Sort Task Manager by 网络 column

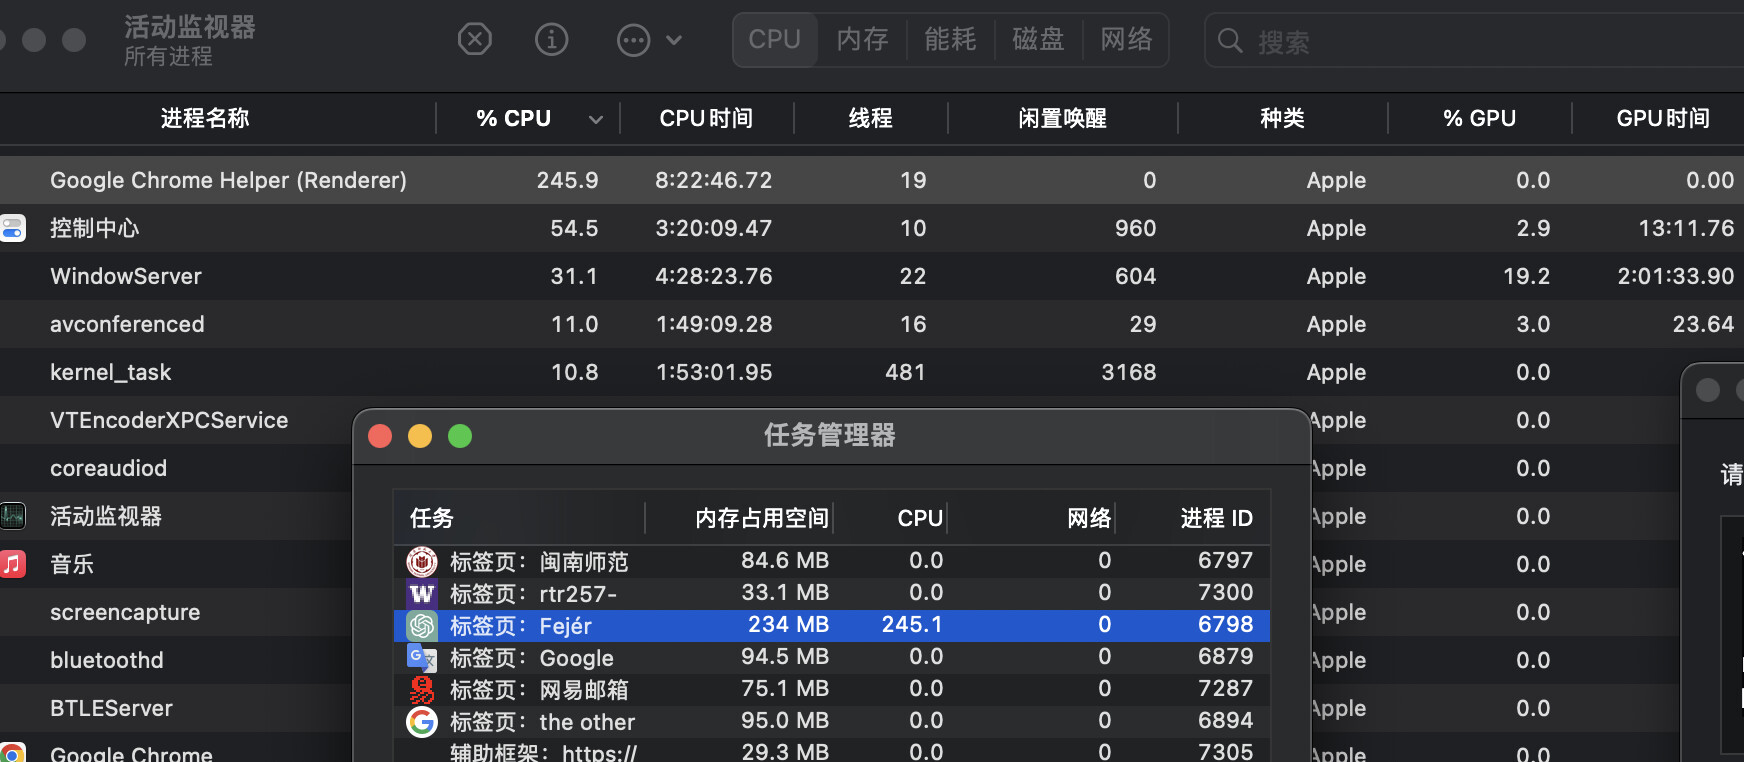[1089, 518]
